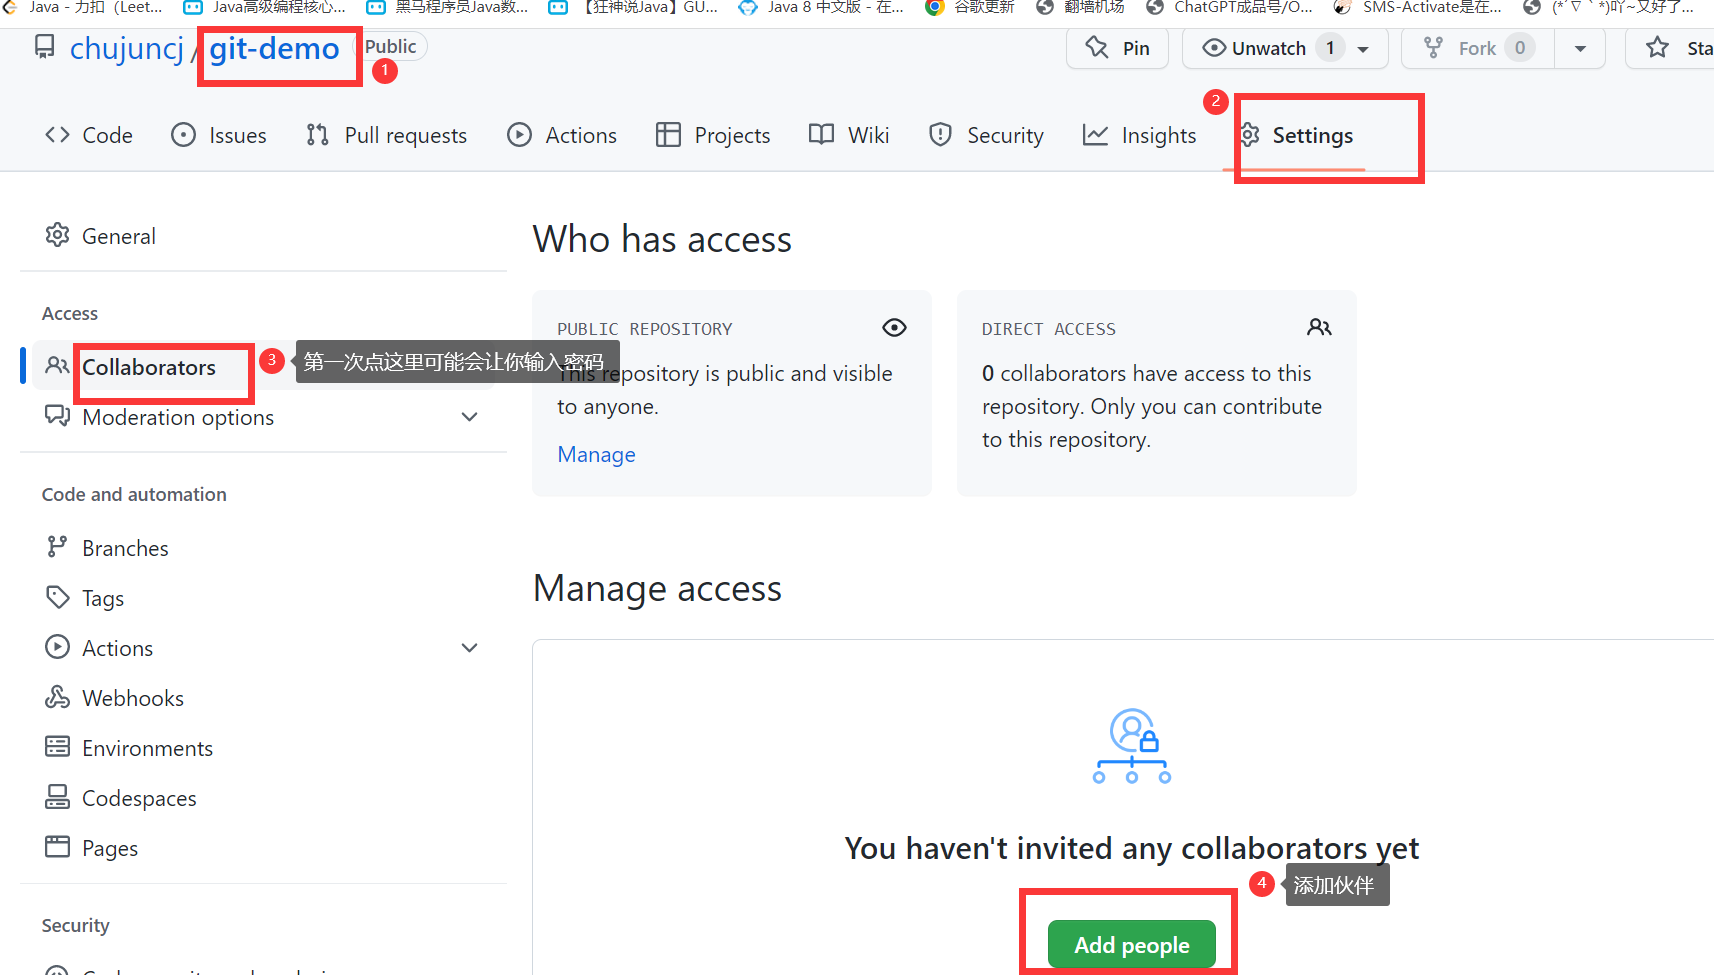
Task: Expand the sidebar Actions chevron
Action: click(x=469, y=648)
